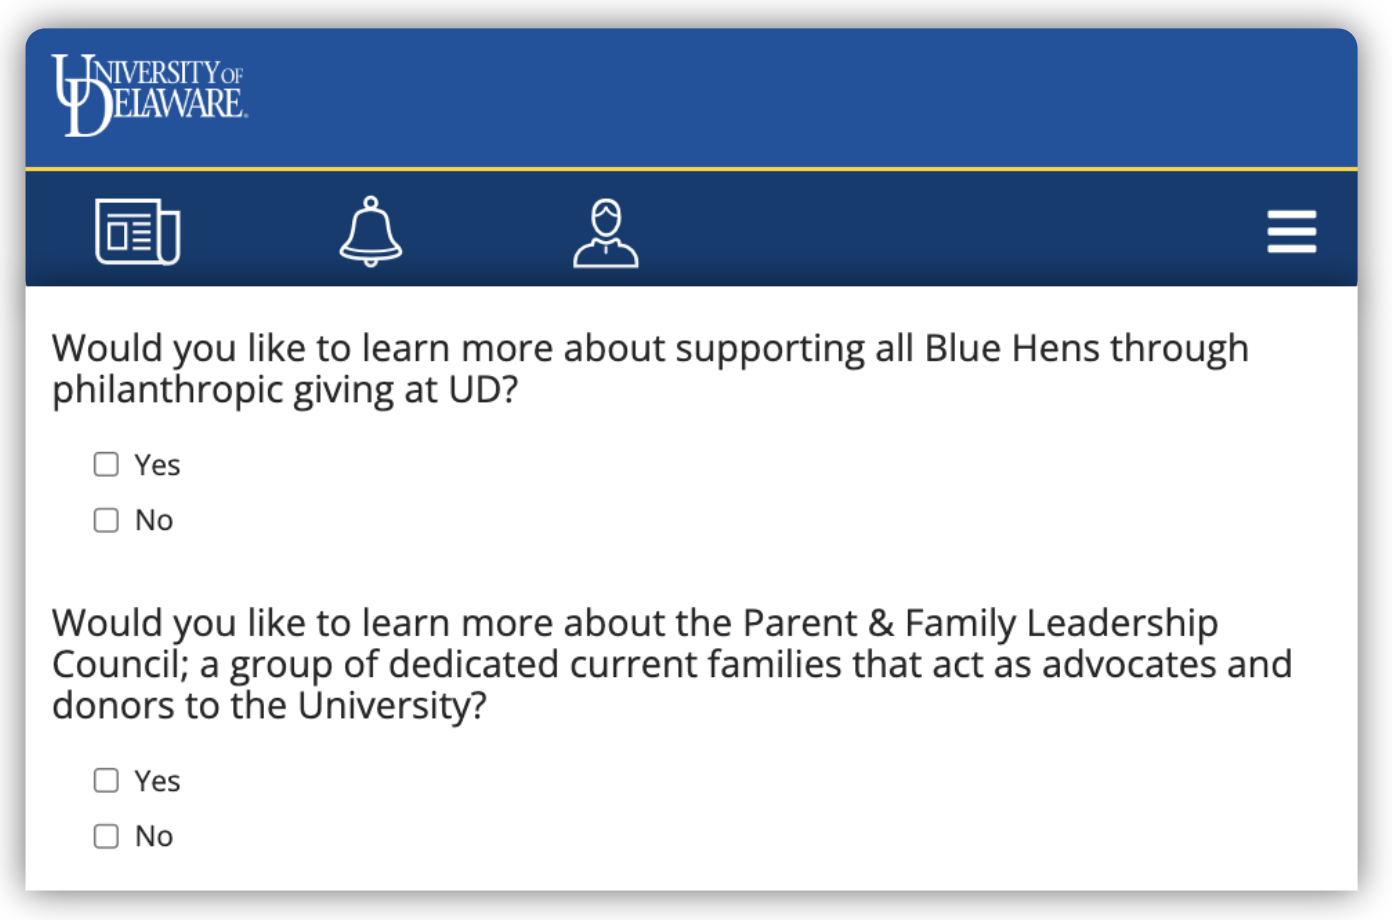Check Yes checkbox for Parent & Family Leadership Council

106,780
